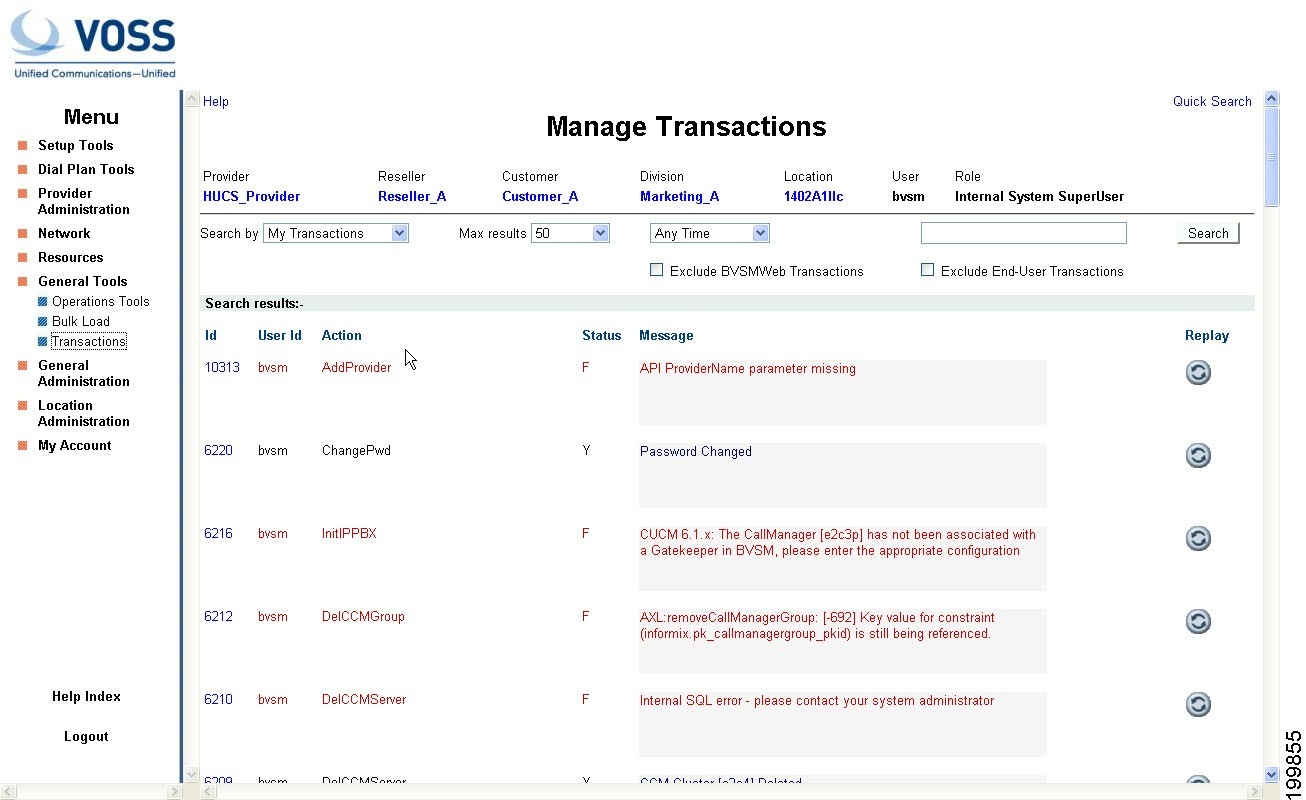This screenshot has height=800, width=1306.
Task: Select Bulk Load under General Tools
Action: [x=81, y=321]
